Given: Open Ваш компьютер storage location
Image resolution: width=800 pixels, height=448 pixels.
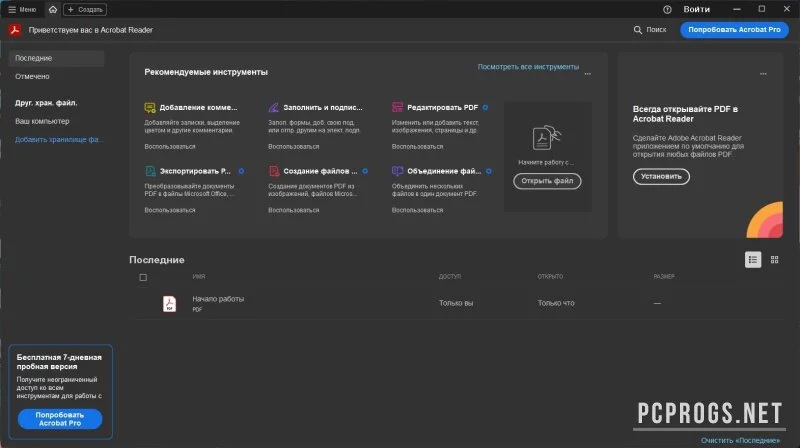Looking at the screenshot, I should tap(42, 121).
